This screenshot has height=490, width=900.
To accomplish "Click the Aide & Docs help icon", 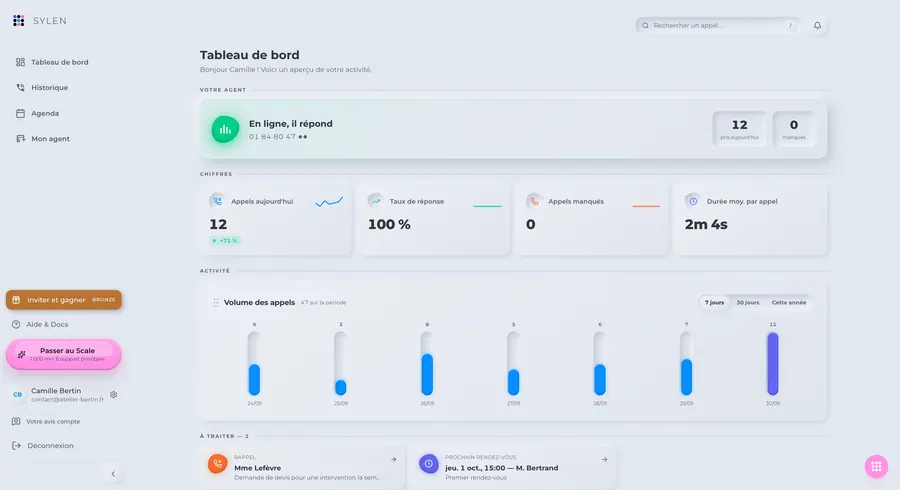I will (16, 325).
